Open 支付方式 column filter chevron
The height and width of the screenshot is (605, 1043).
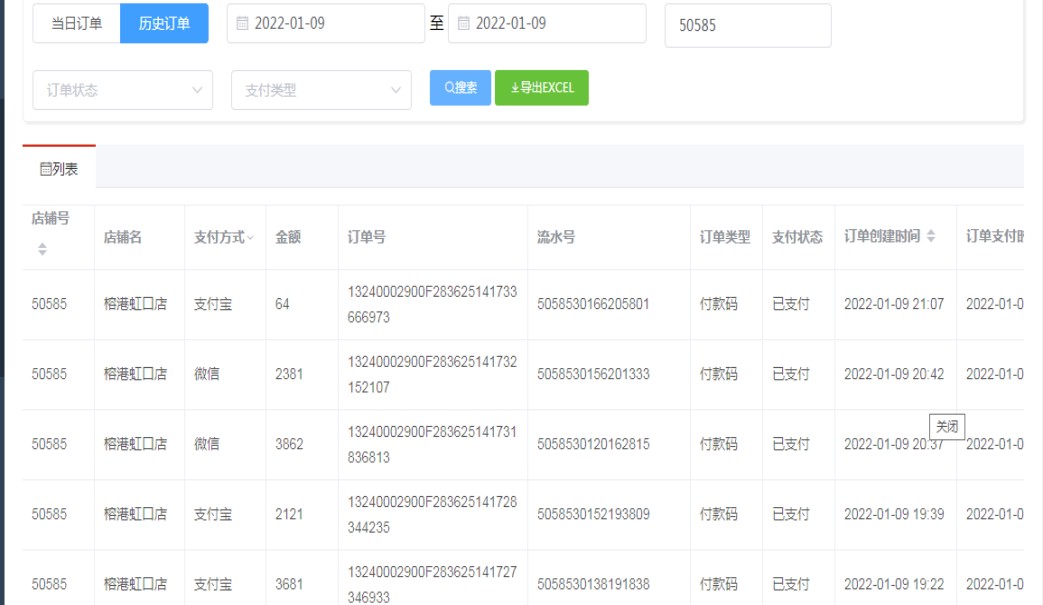(250, 238)
